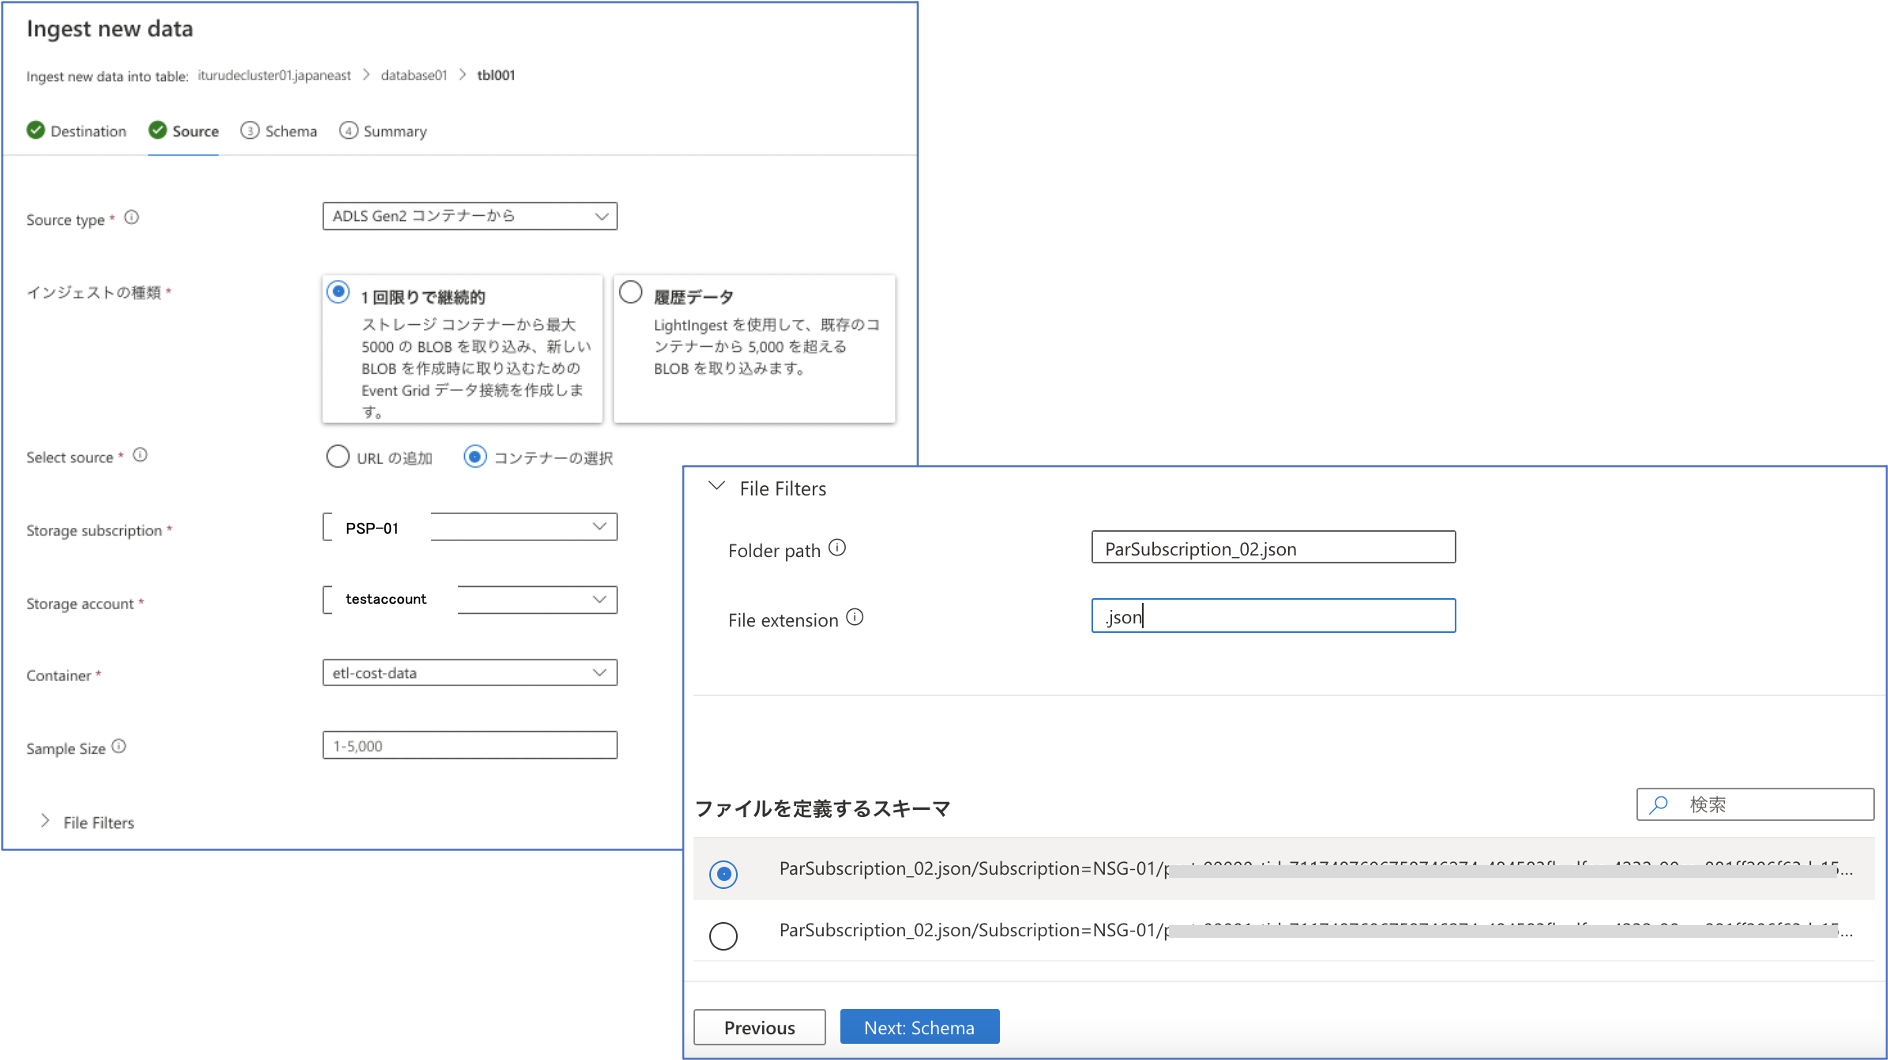This screenshot has height=1060, width=1888.
Task: Click the Destination green checkmark icon
Action: pos(36,130)
